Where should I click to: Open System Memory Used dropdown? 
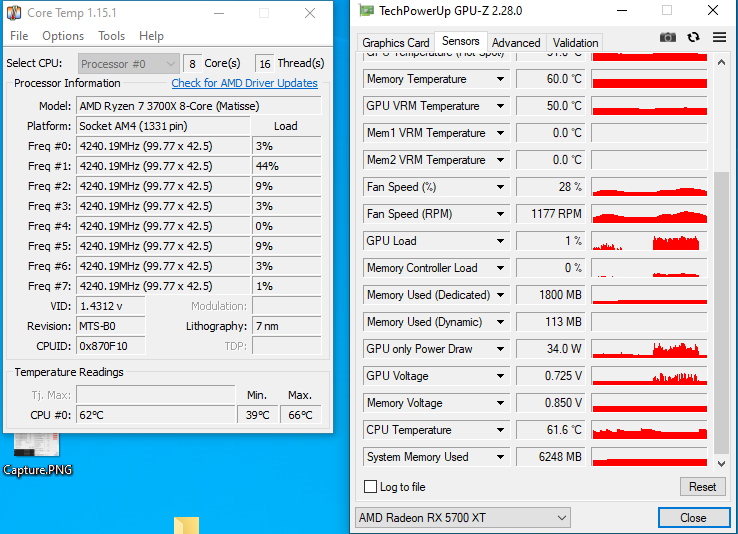pos(500,457)
